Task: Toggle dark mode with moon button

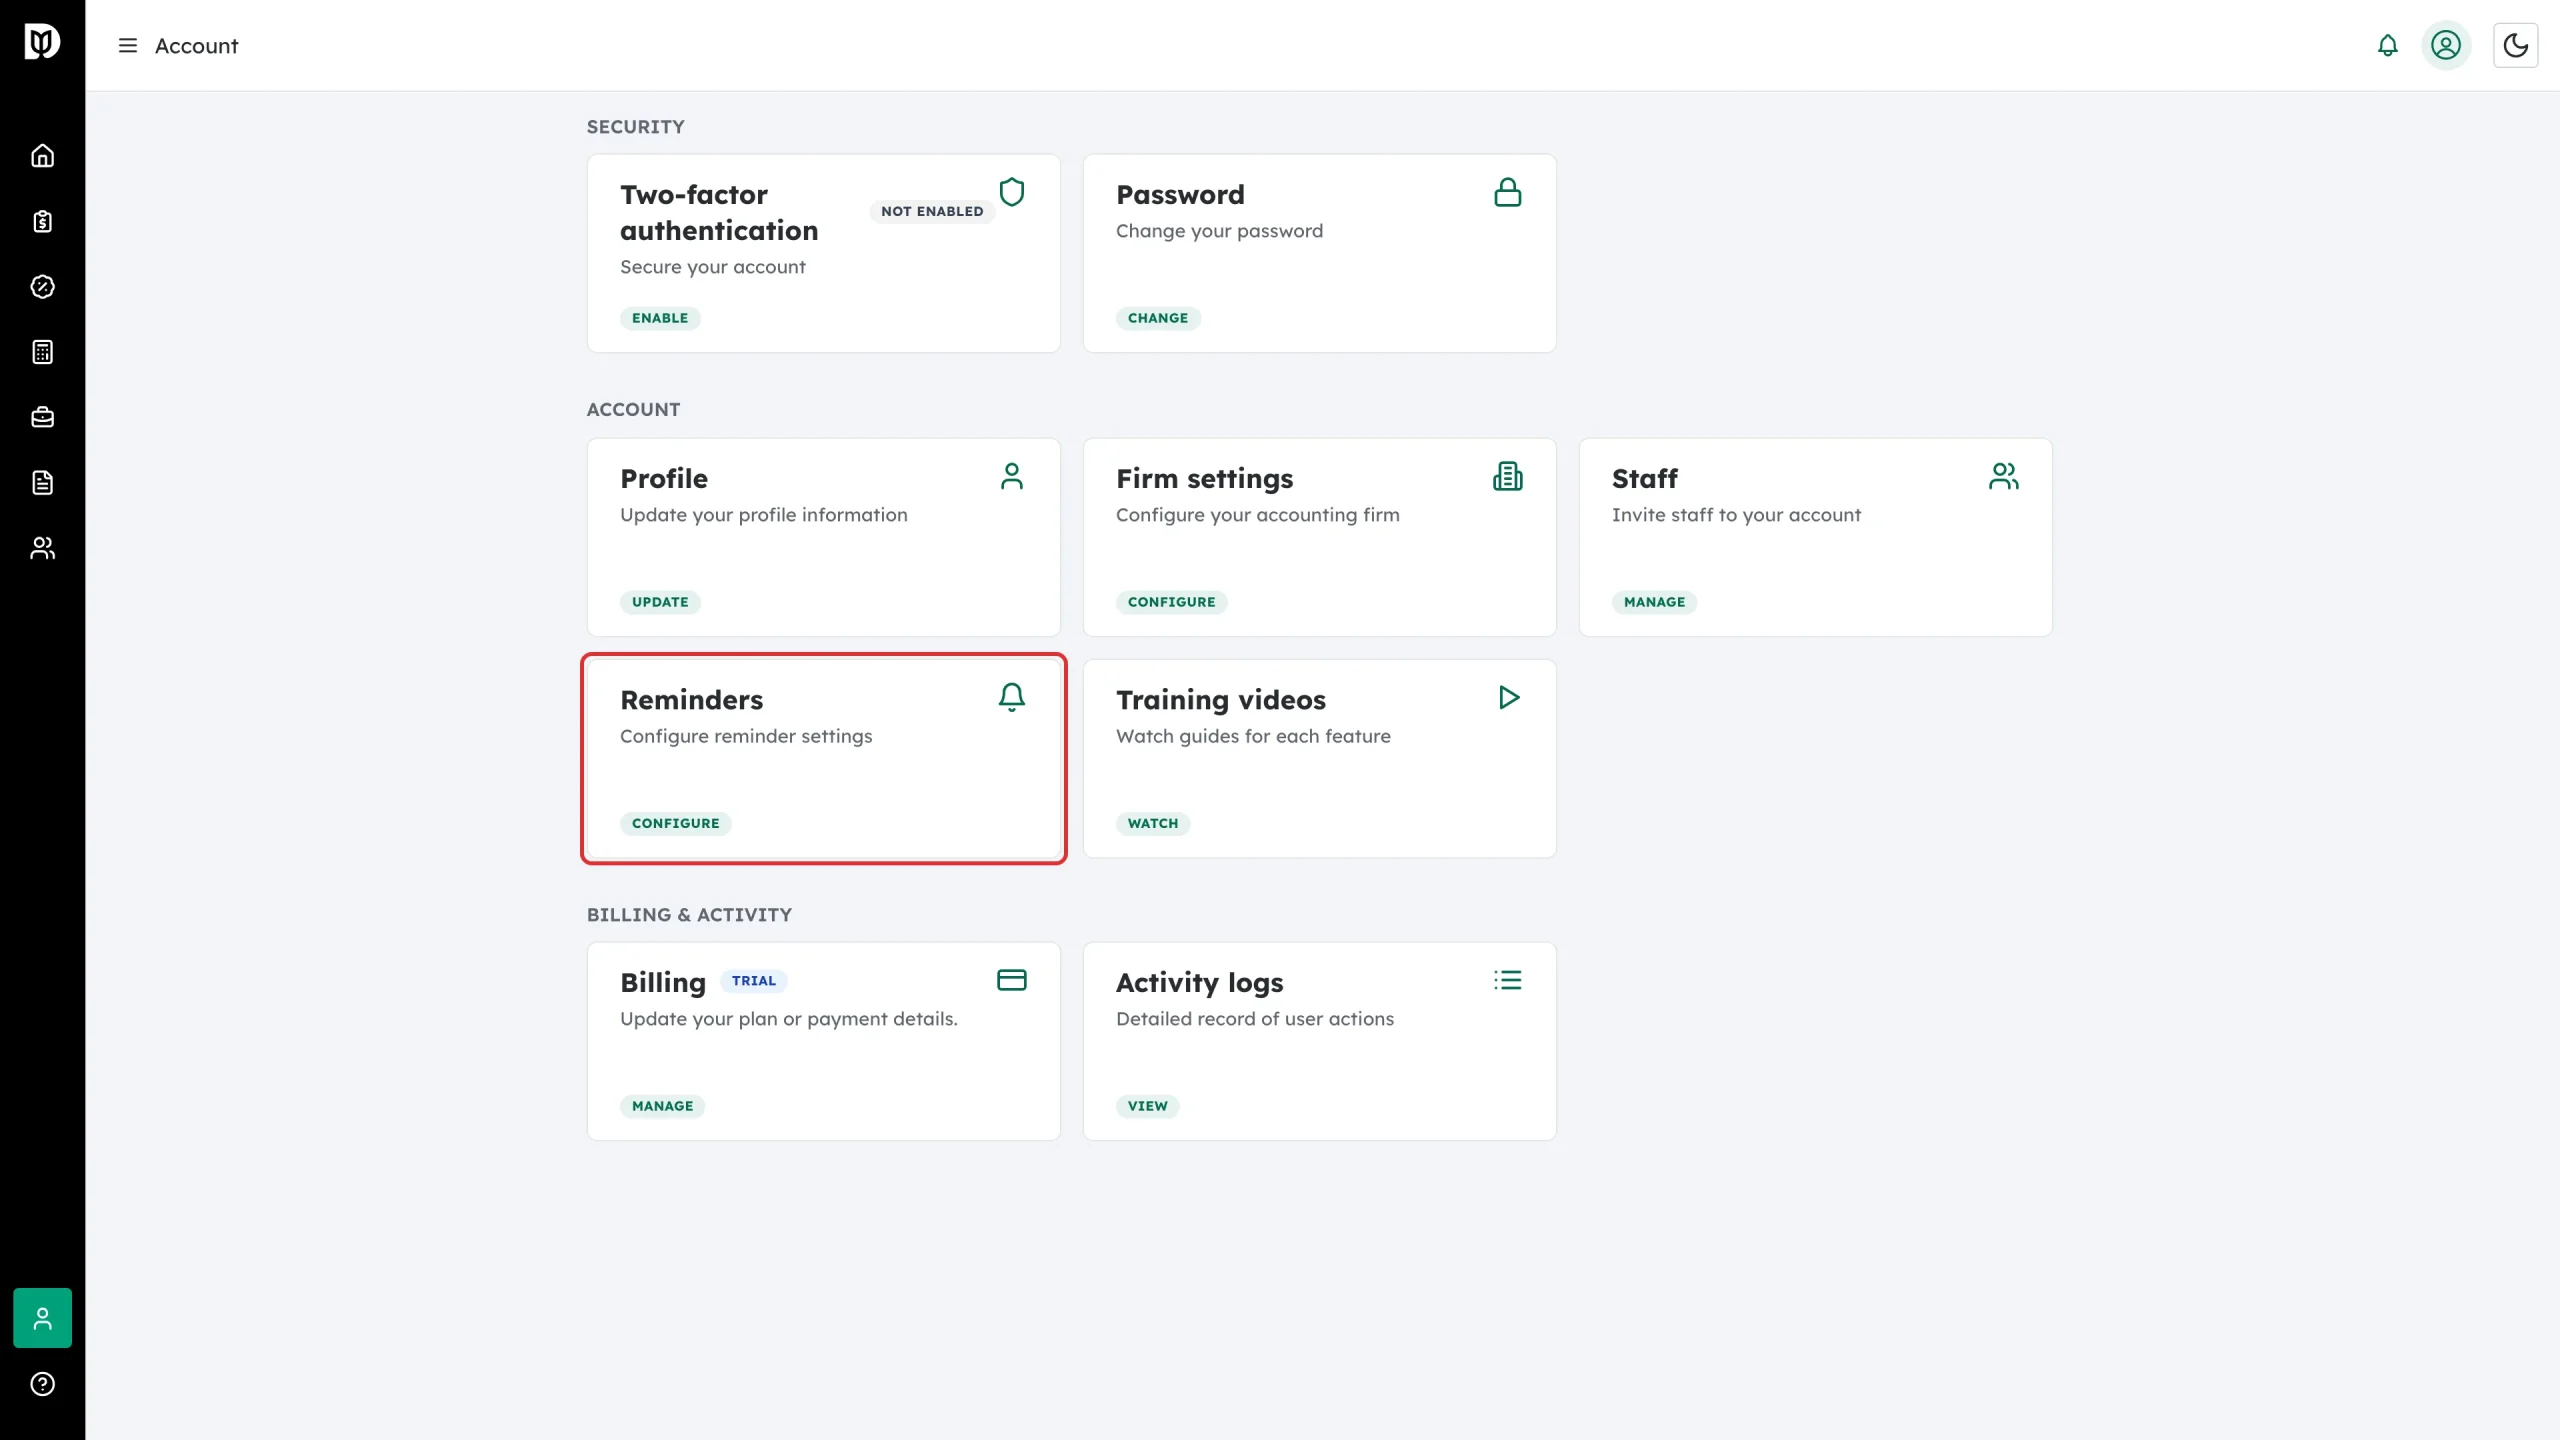Action: tap(2515, 45)
